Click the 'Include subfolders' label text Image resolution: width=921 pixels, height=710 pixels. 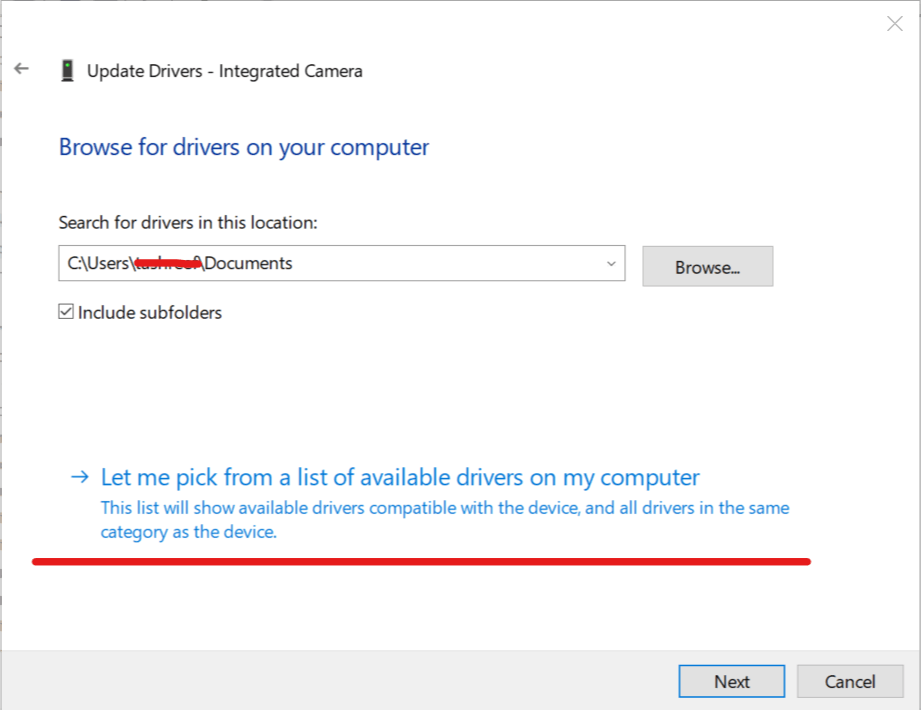click(150, 312)
